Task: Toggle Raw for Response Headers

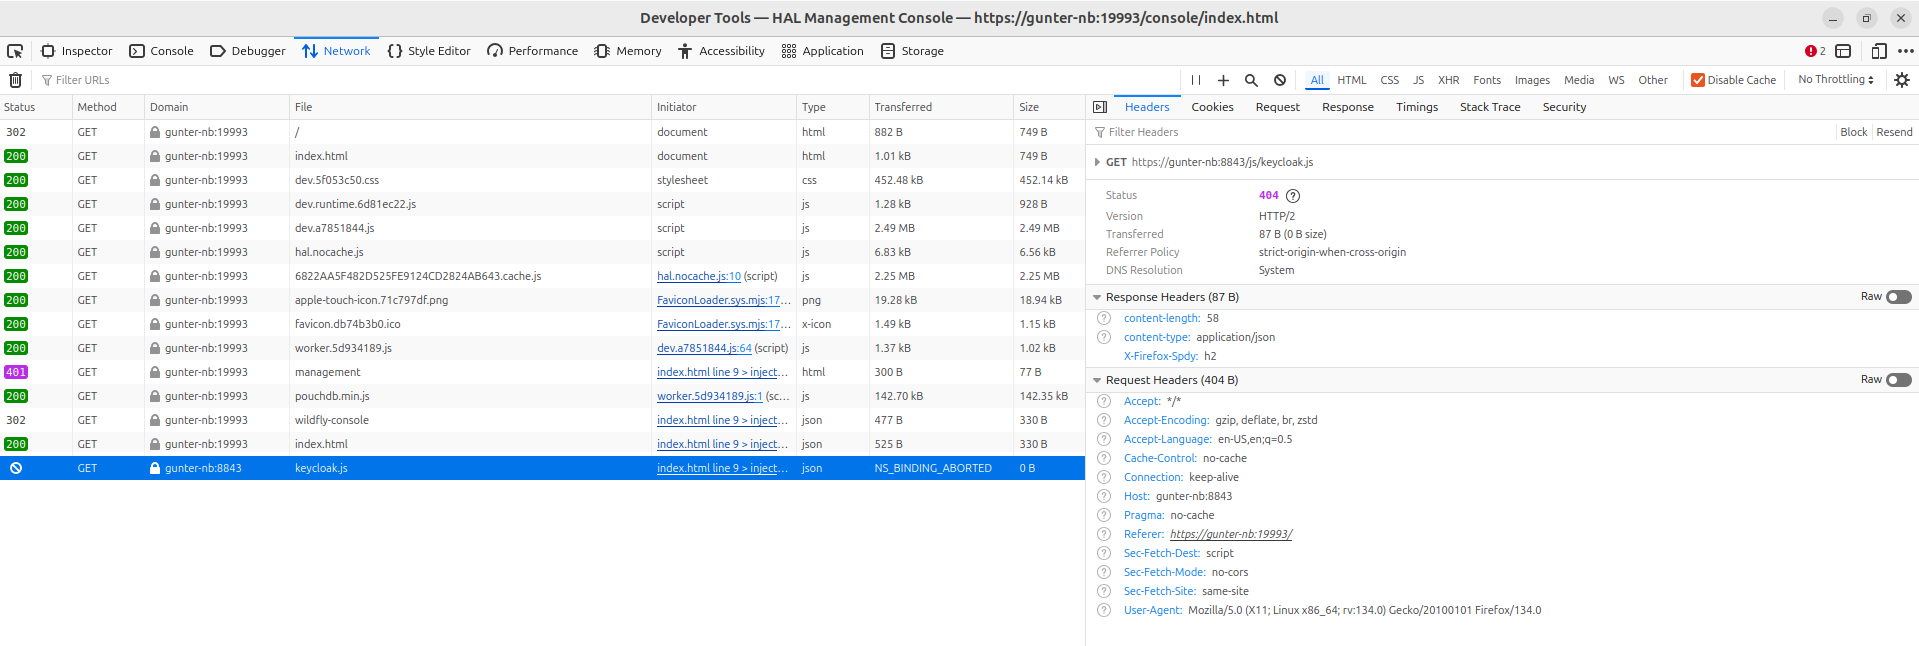Action: point(1898,297)
